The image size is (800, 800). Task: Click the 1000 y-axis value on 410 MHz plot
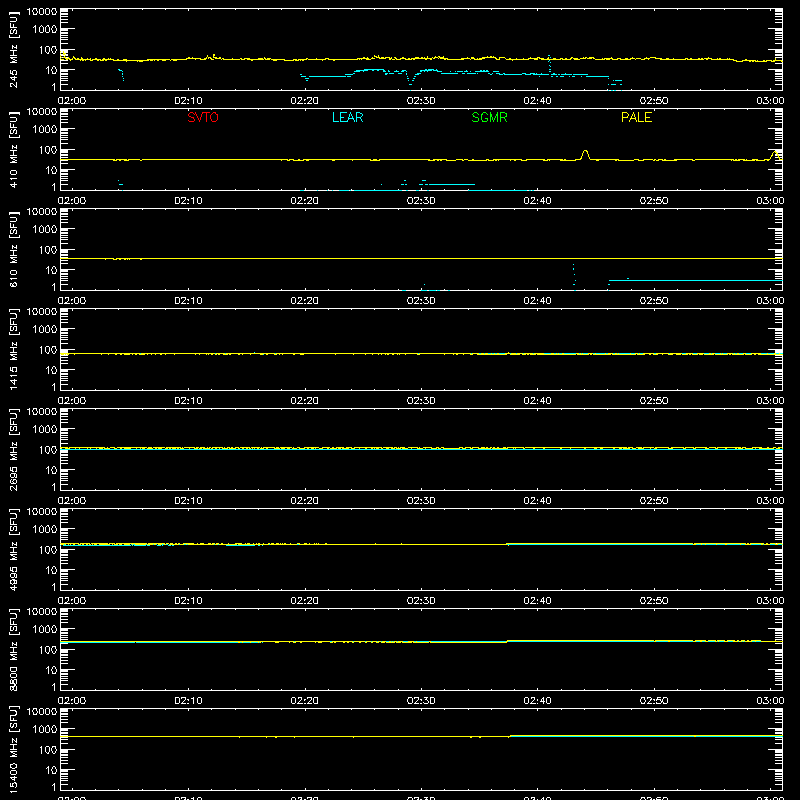coord(45,130)
